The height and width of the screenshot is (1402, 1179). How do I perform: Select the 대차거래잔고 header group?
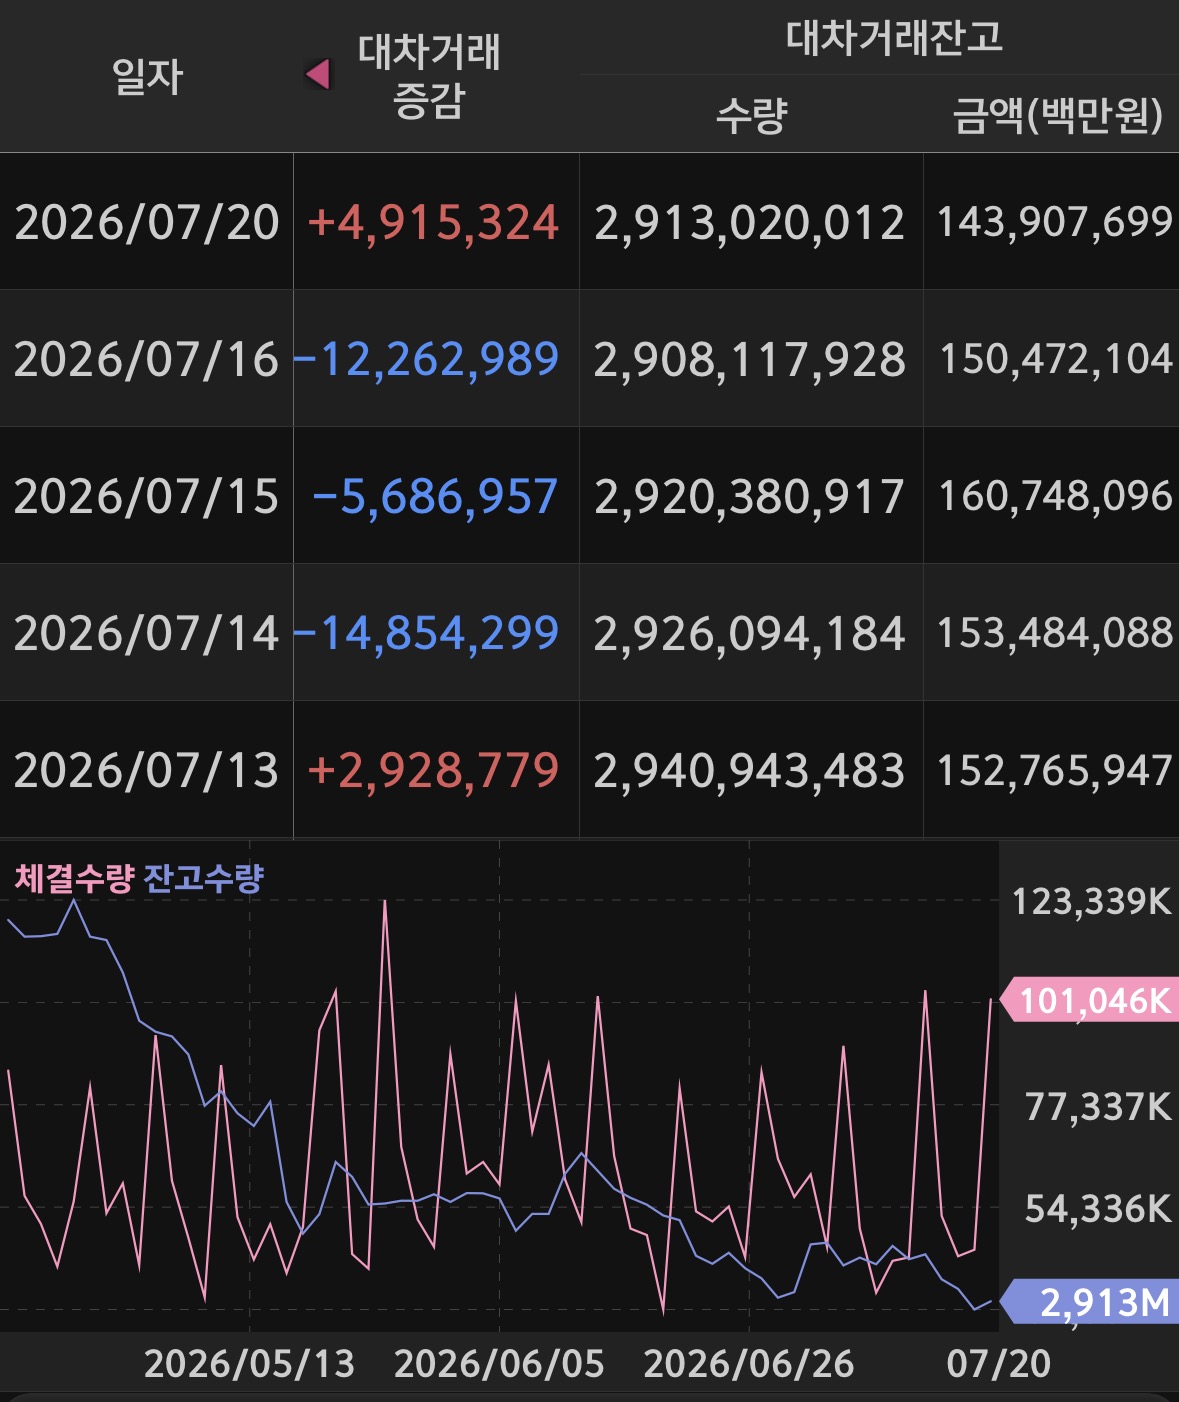tap(894, 37)
